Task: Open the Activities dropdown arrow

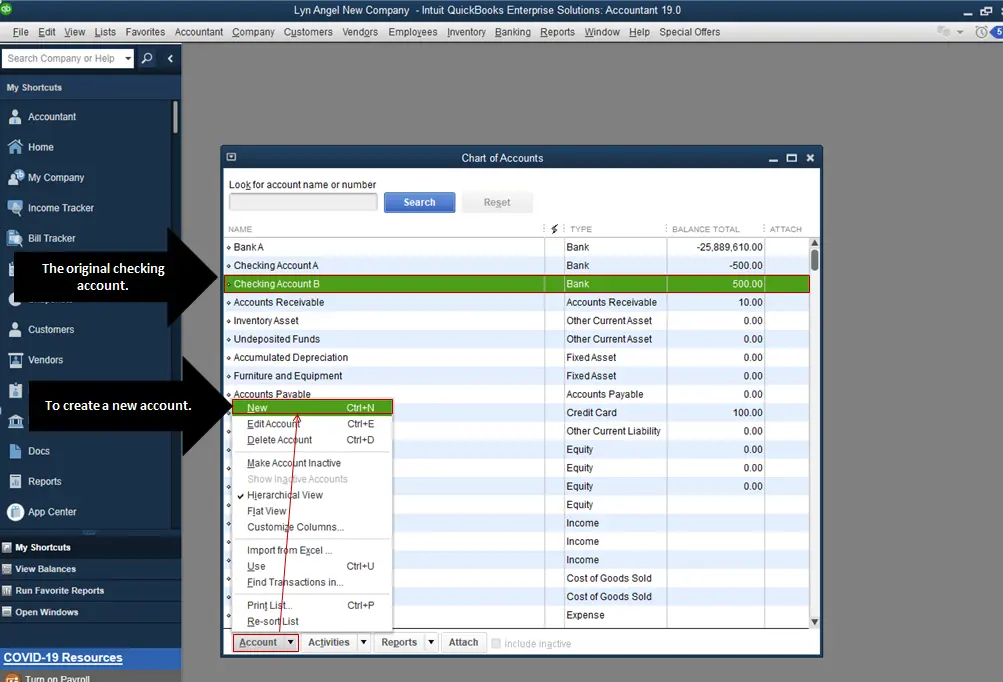Action: coord(363,642)
